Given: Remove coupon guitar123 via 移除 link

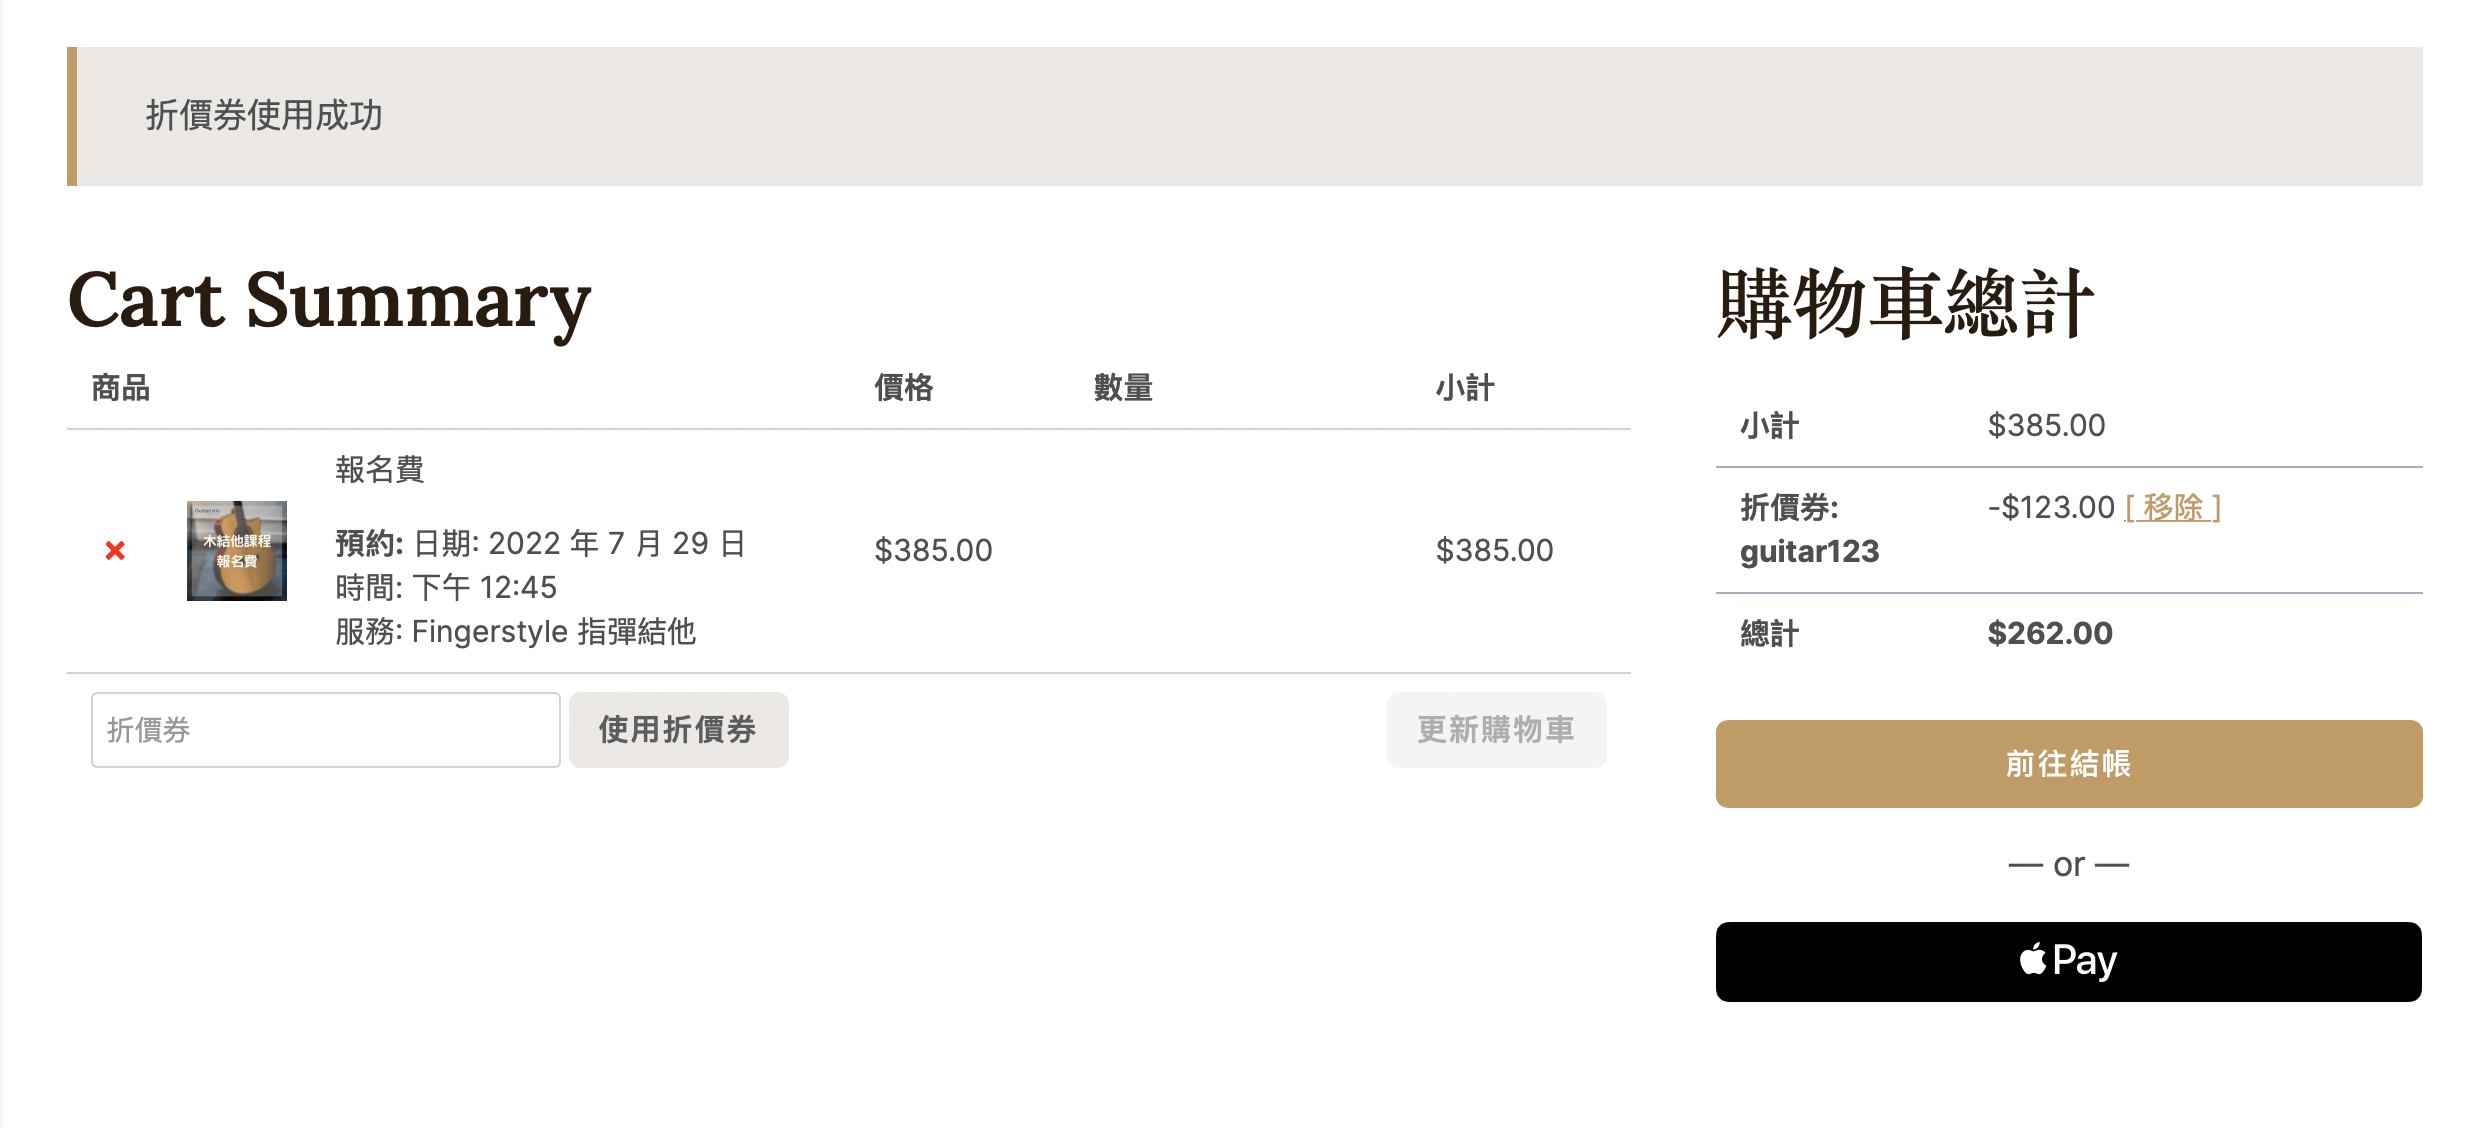Looking at the screenshot, I should tap(2172, 507).
